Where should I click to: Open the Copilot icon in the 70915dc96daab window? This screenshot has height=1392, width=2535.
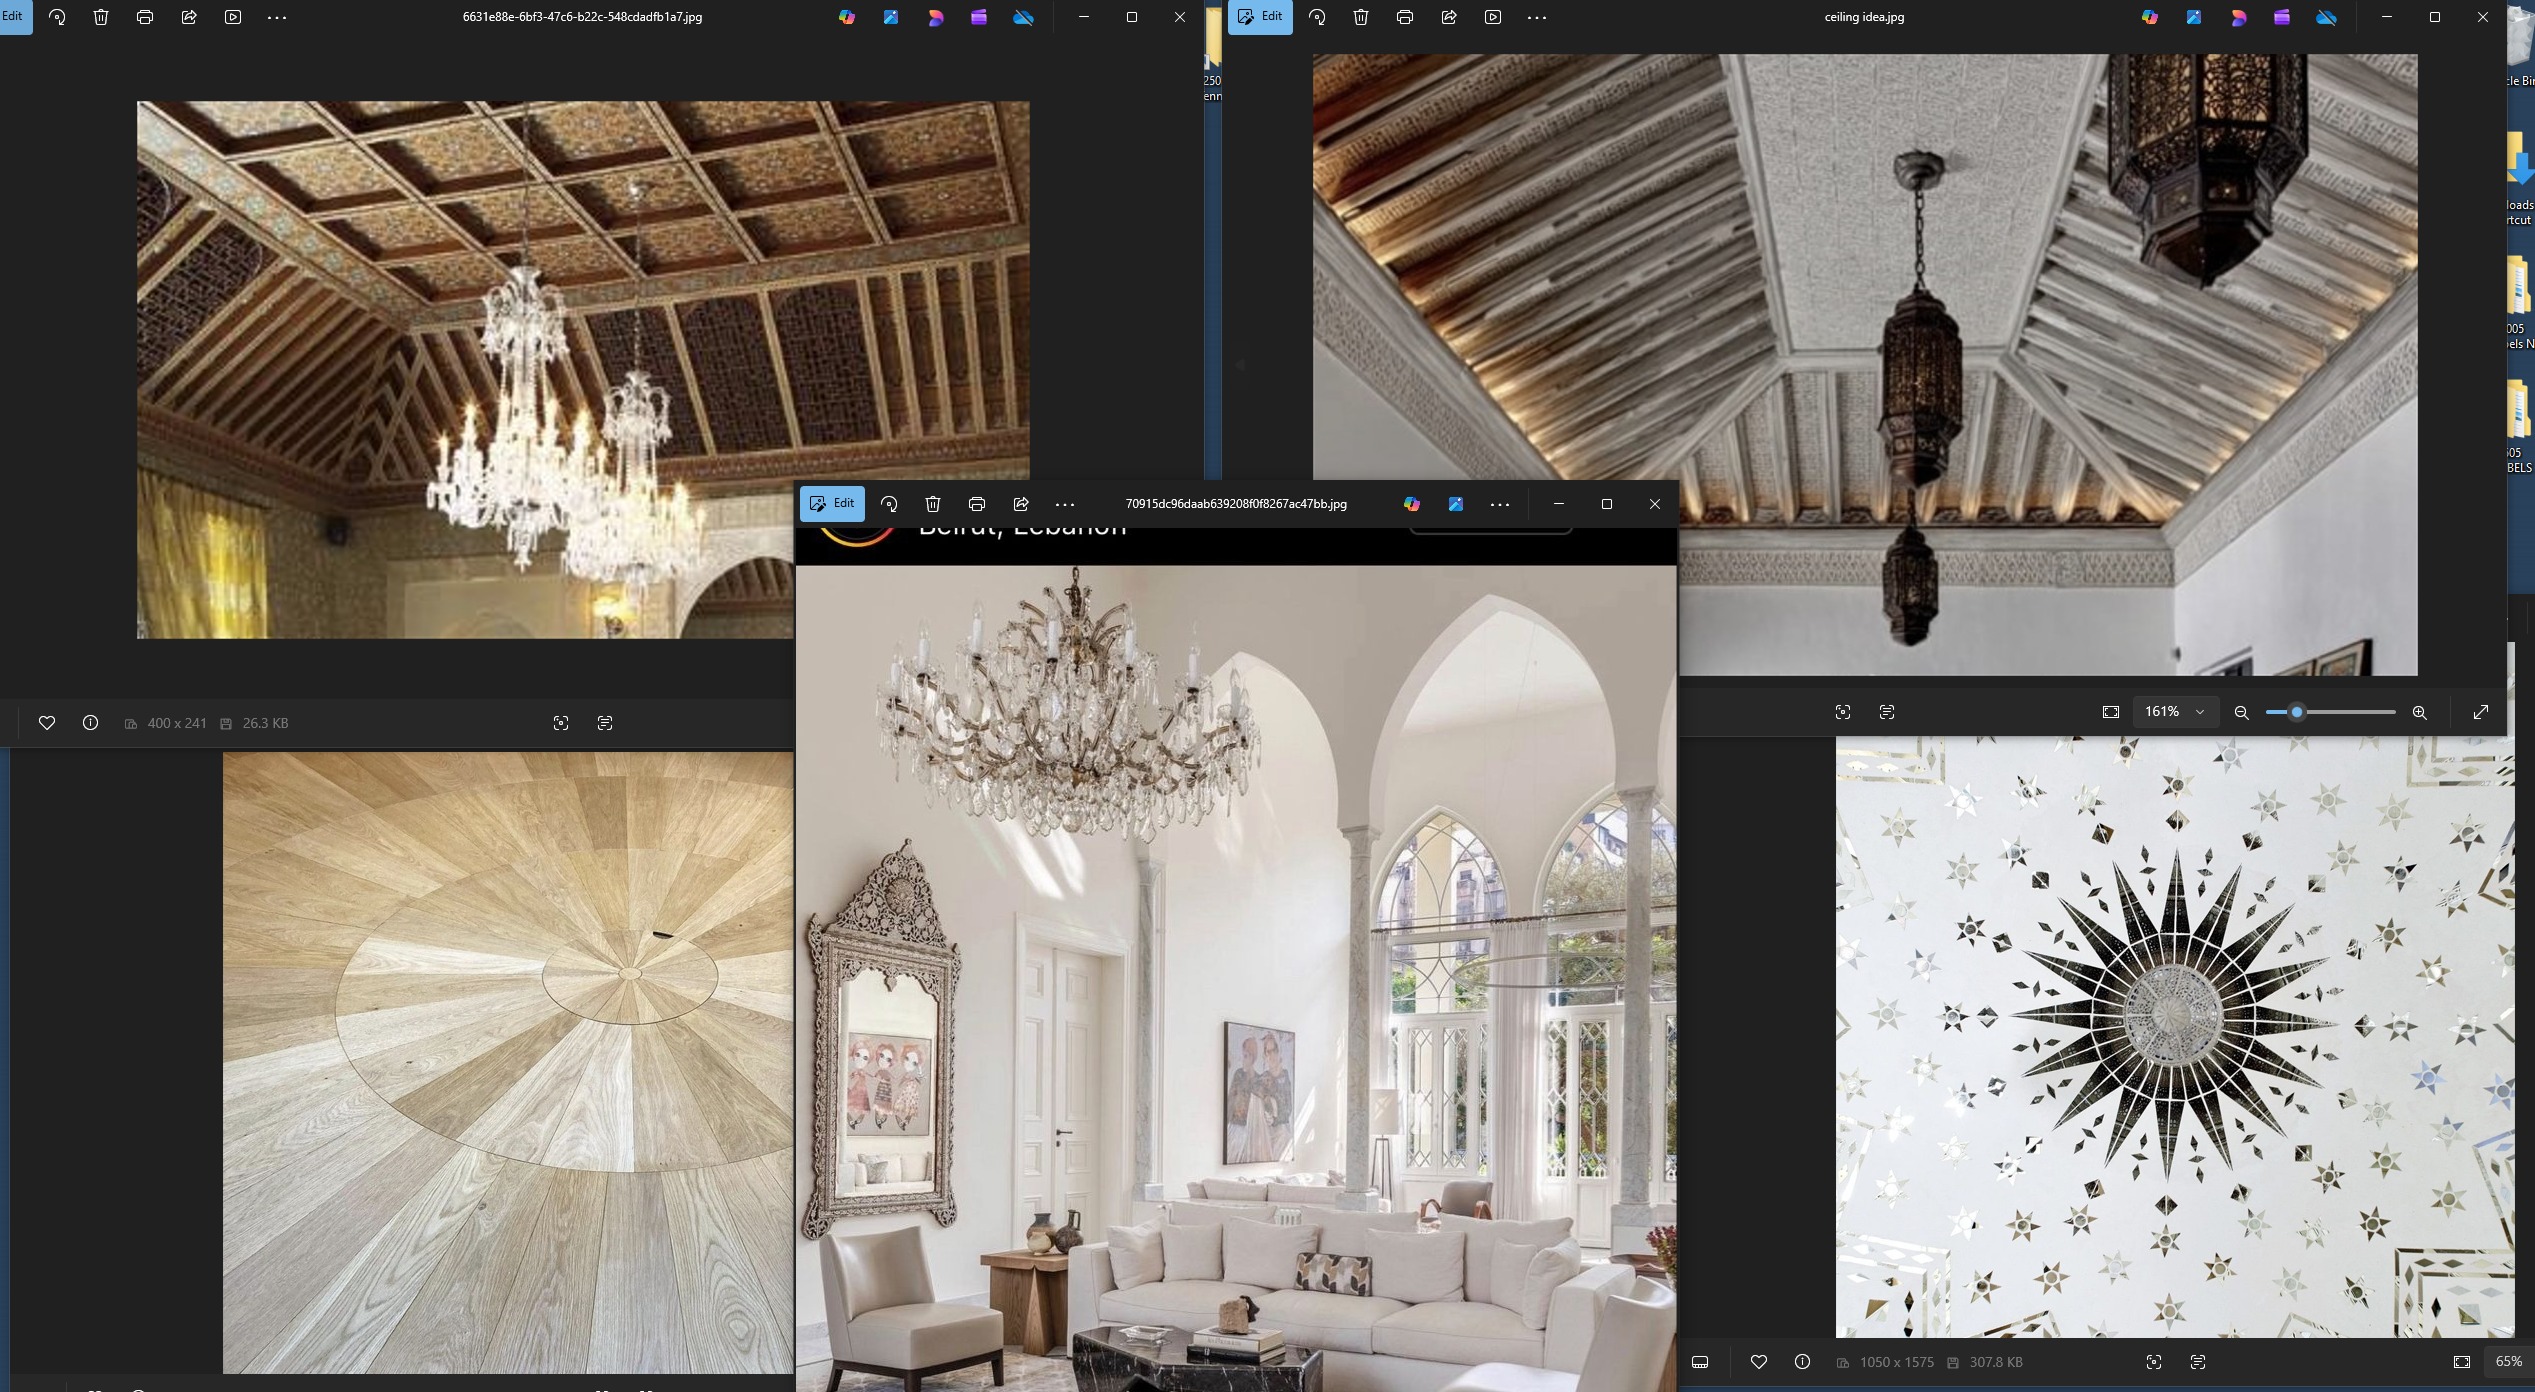(x=1411, y=504)
